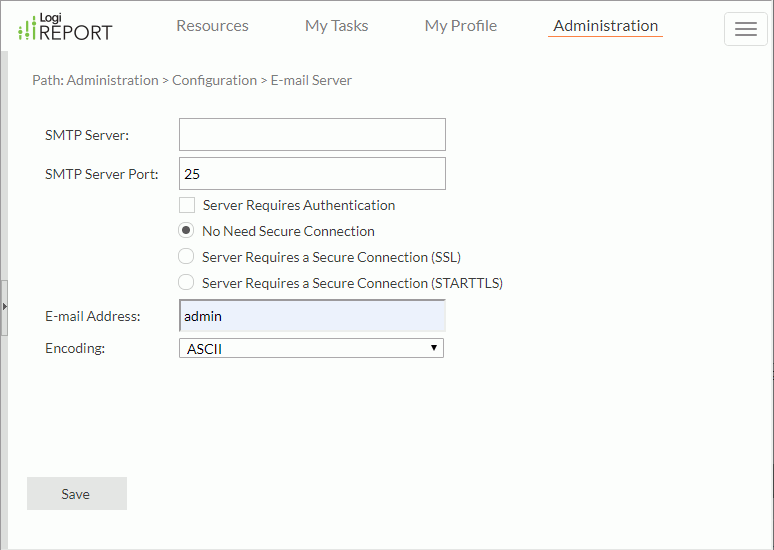Screen dimensions: 774x550
Task: Expand the left side panel arrow
Action: [x=4, y=307]
